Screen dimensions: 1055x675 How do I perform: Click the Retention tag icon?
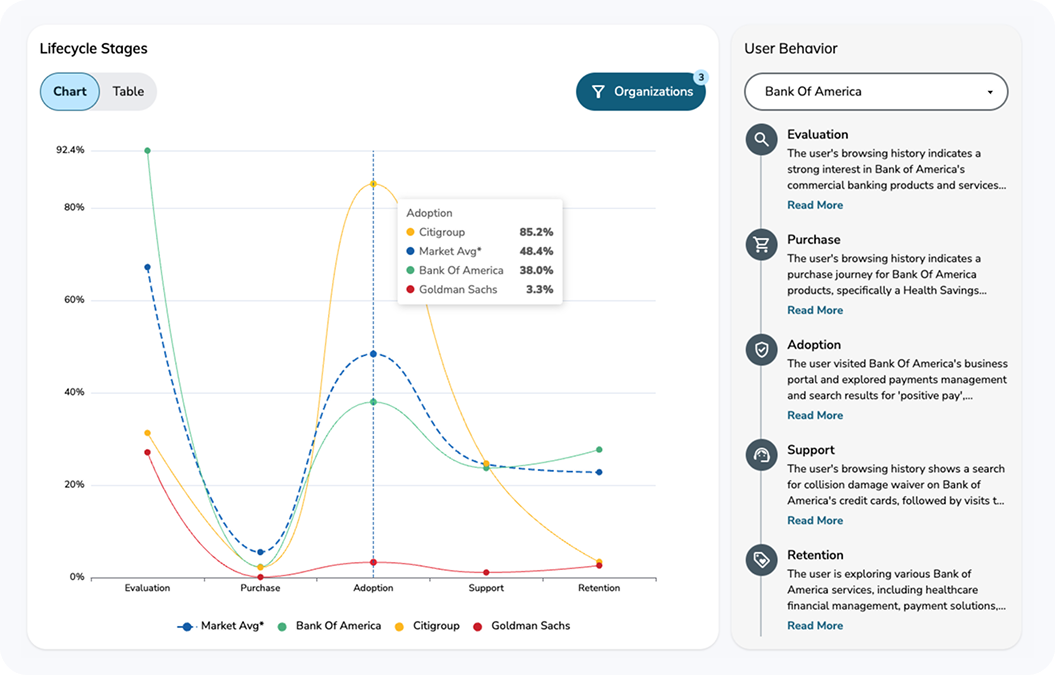point(761,560)
